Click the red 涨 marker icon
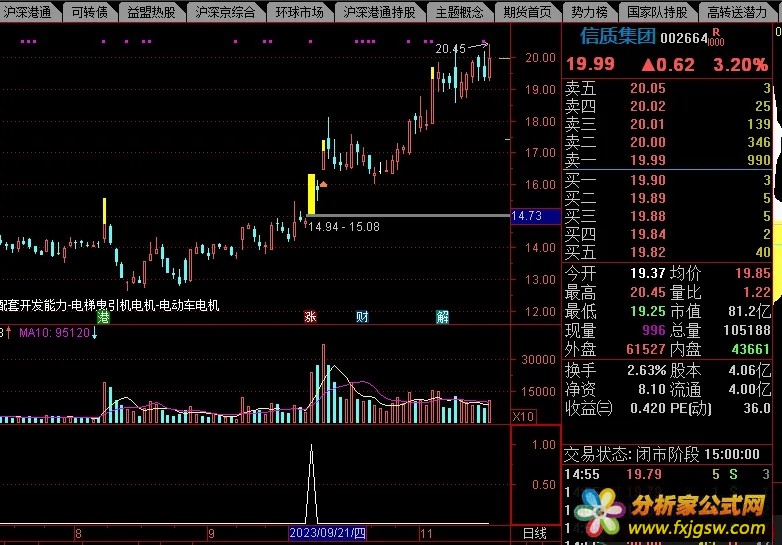 click(x=310, y=317)
